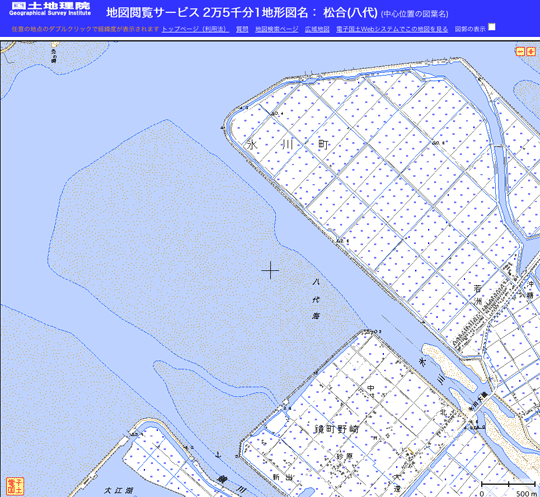Click the 新出 label on the map
This screenshot has width=540, height=497.
281,477
